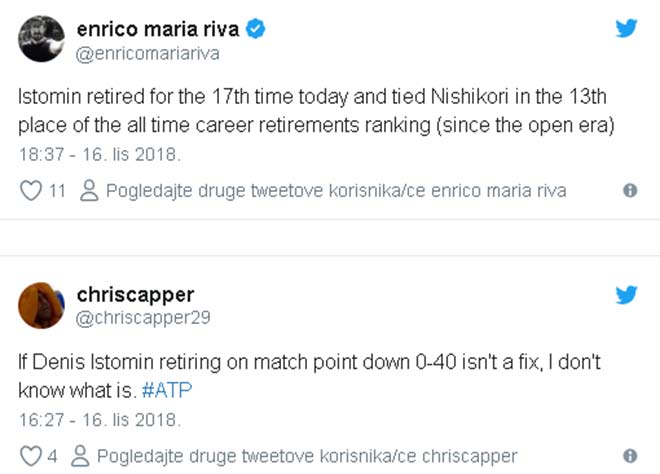
Task: Open timestamp 16:27 - 16. lis 2018
Action: click(100, 420)
